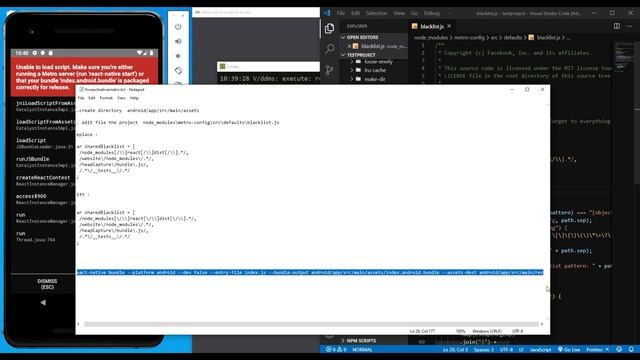Click the Windows (CRLF) Notepad status entry
Screen dimensions: 640x360
pos(487,331)
